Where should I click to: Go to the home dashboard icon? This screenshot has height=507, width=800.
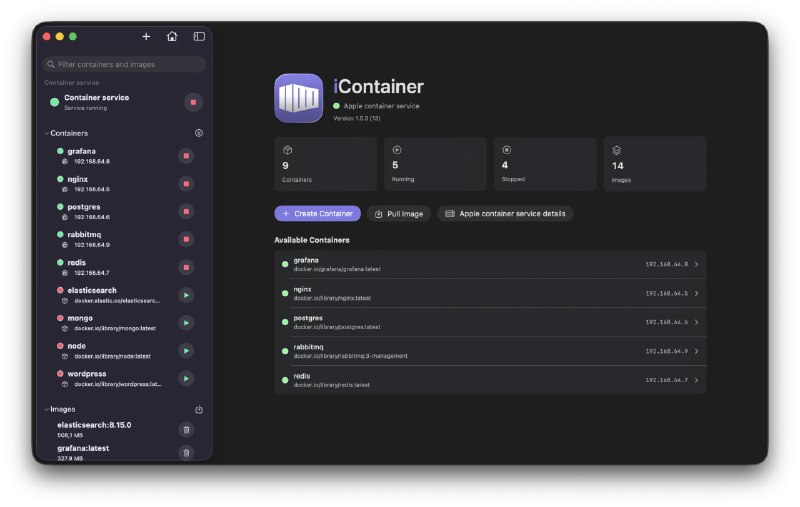point(172,36)
